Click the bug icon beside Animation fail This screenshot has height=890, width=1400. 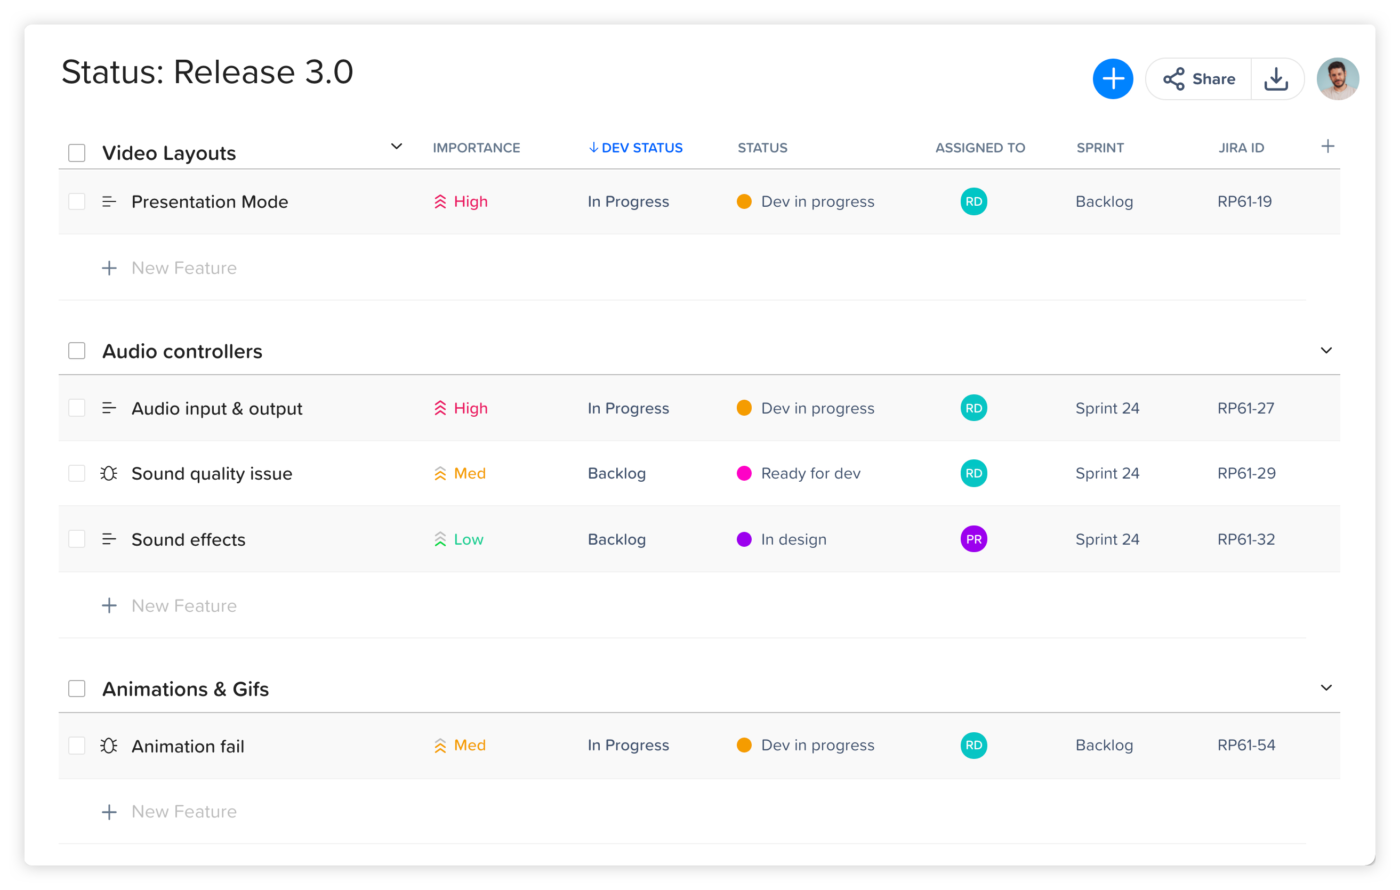(109, 746)
